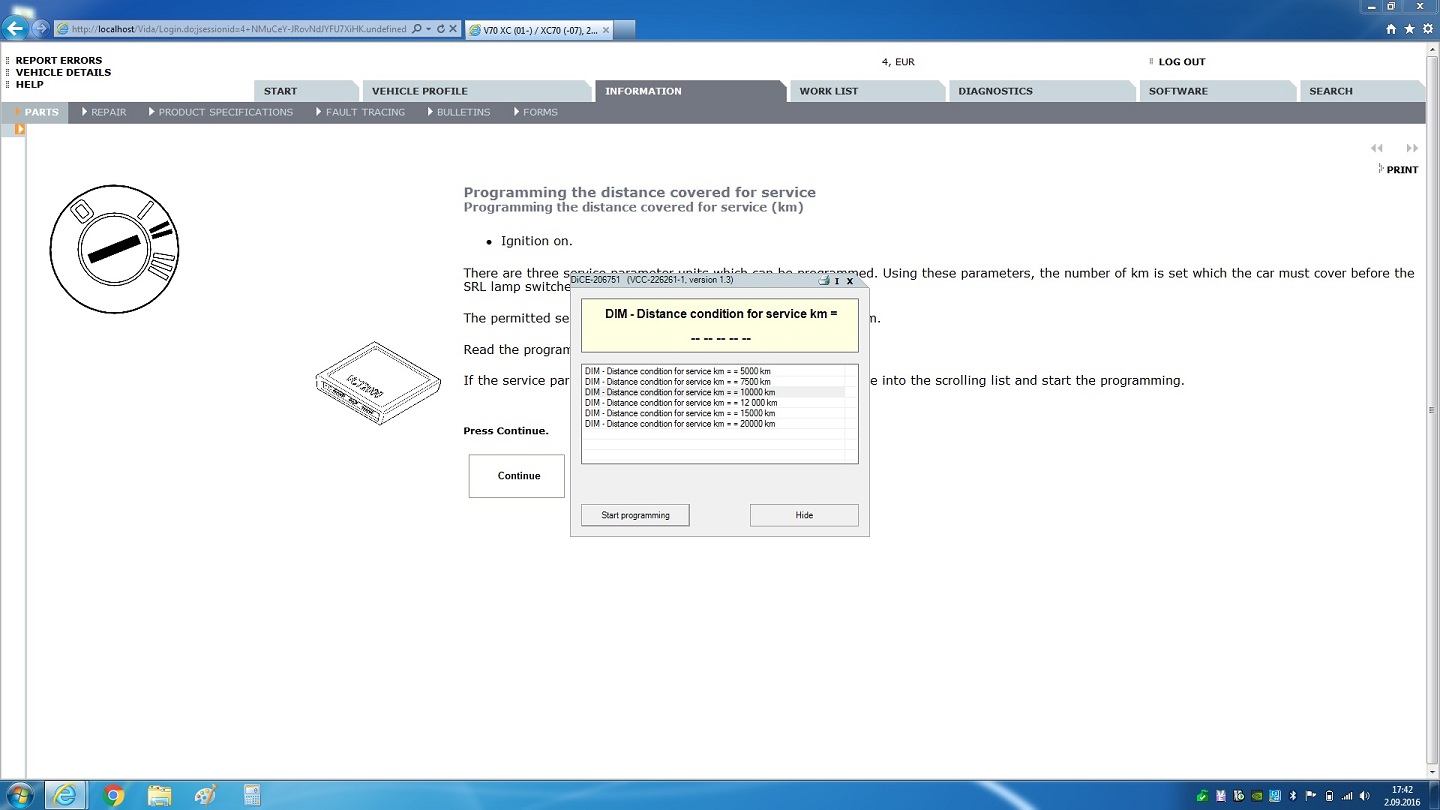Click the browser back arrow button

[x=15, y=29]
